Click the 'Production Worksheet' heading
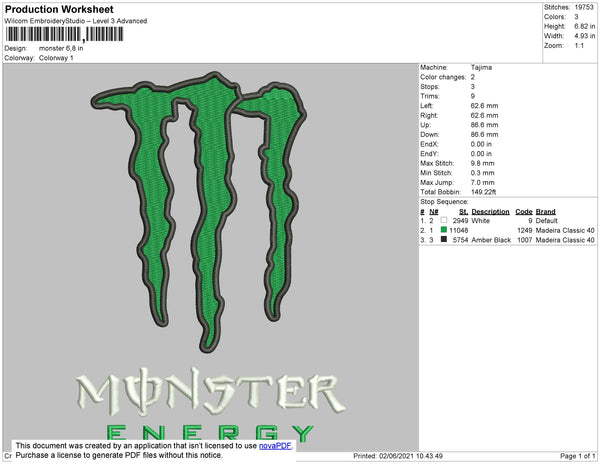Viewport: 600px width, 464px height. pos(59,9)
